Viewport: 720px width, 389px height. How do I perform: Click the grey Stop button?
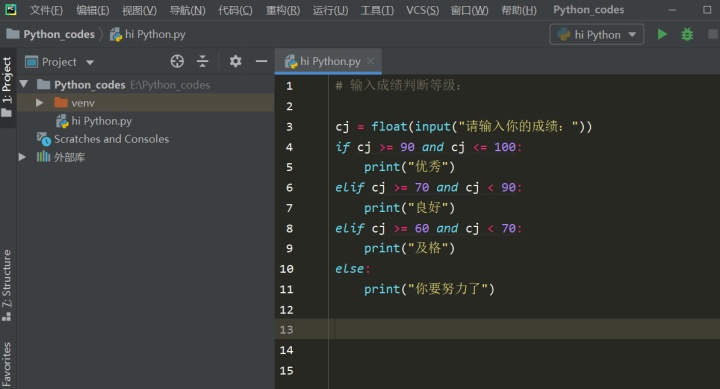pos(713,34)
